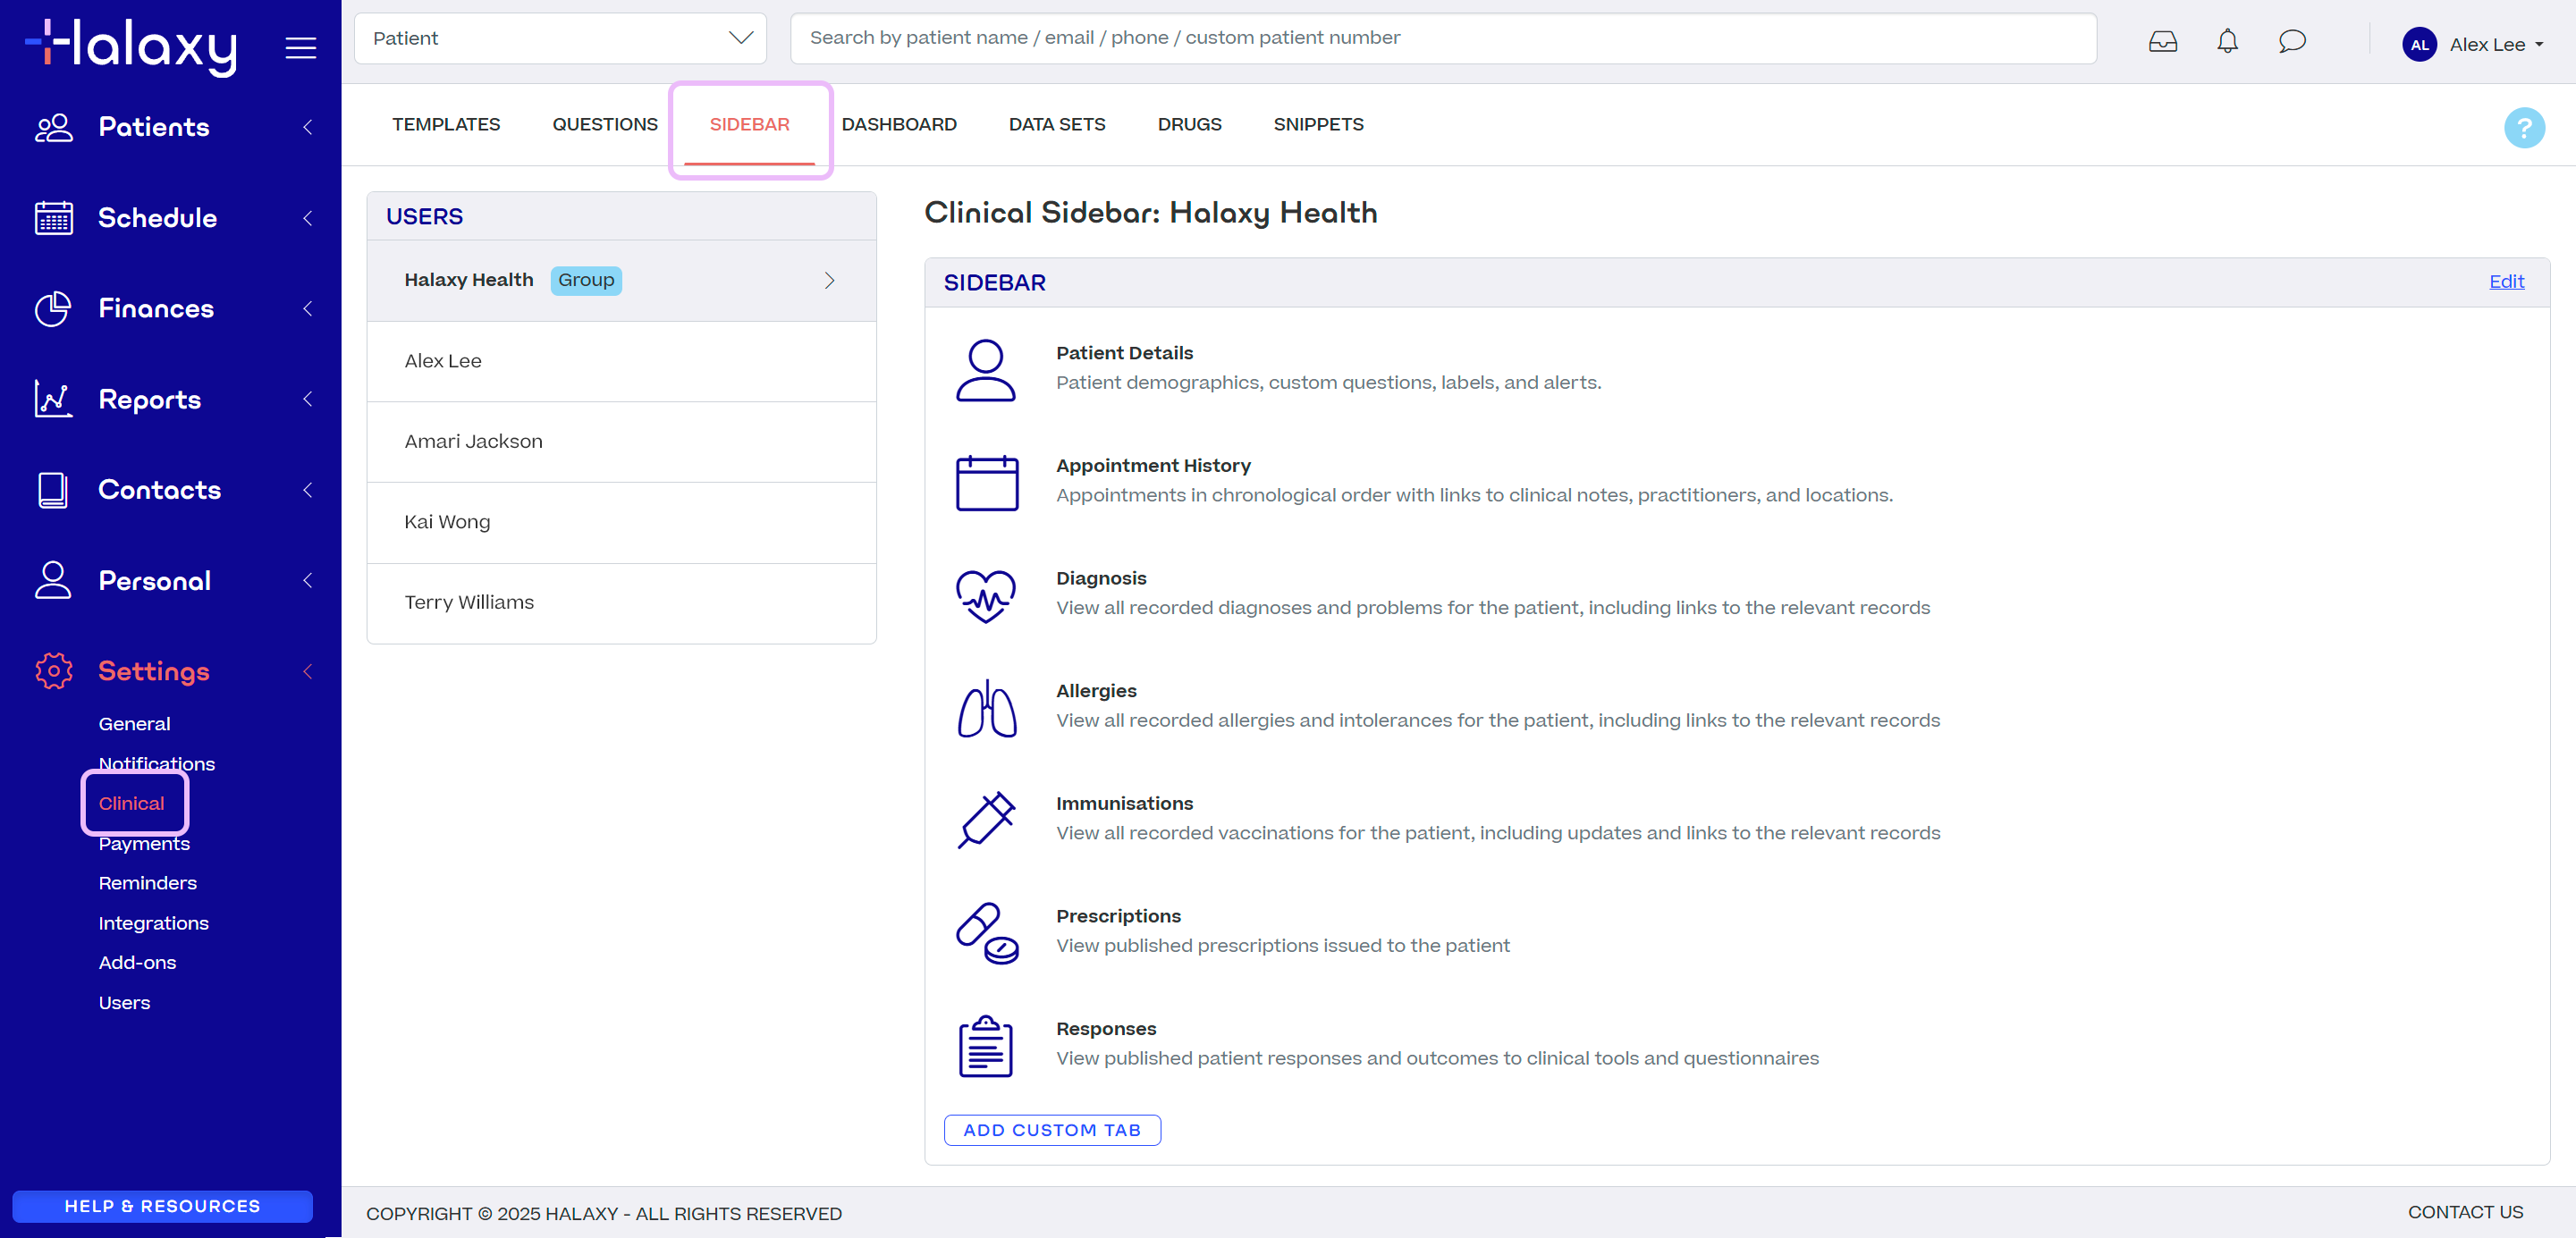2576x1238 pixels.
Task: Click the hamburger menu next to Halaxy logo
Action: click(x=301, y=47)
